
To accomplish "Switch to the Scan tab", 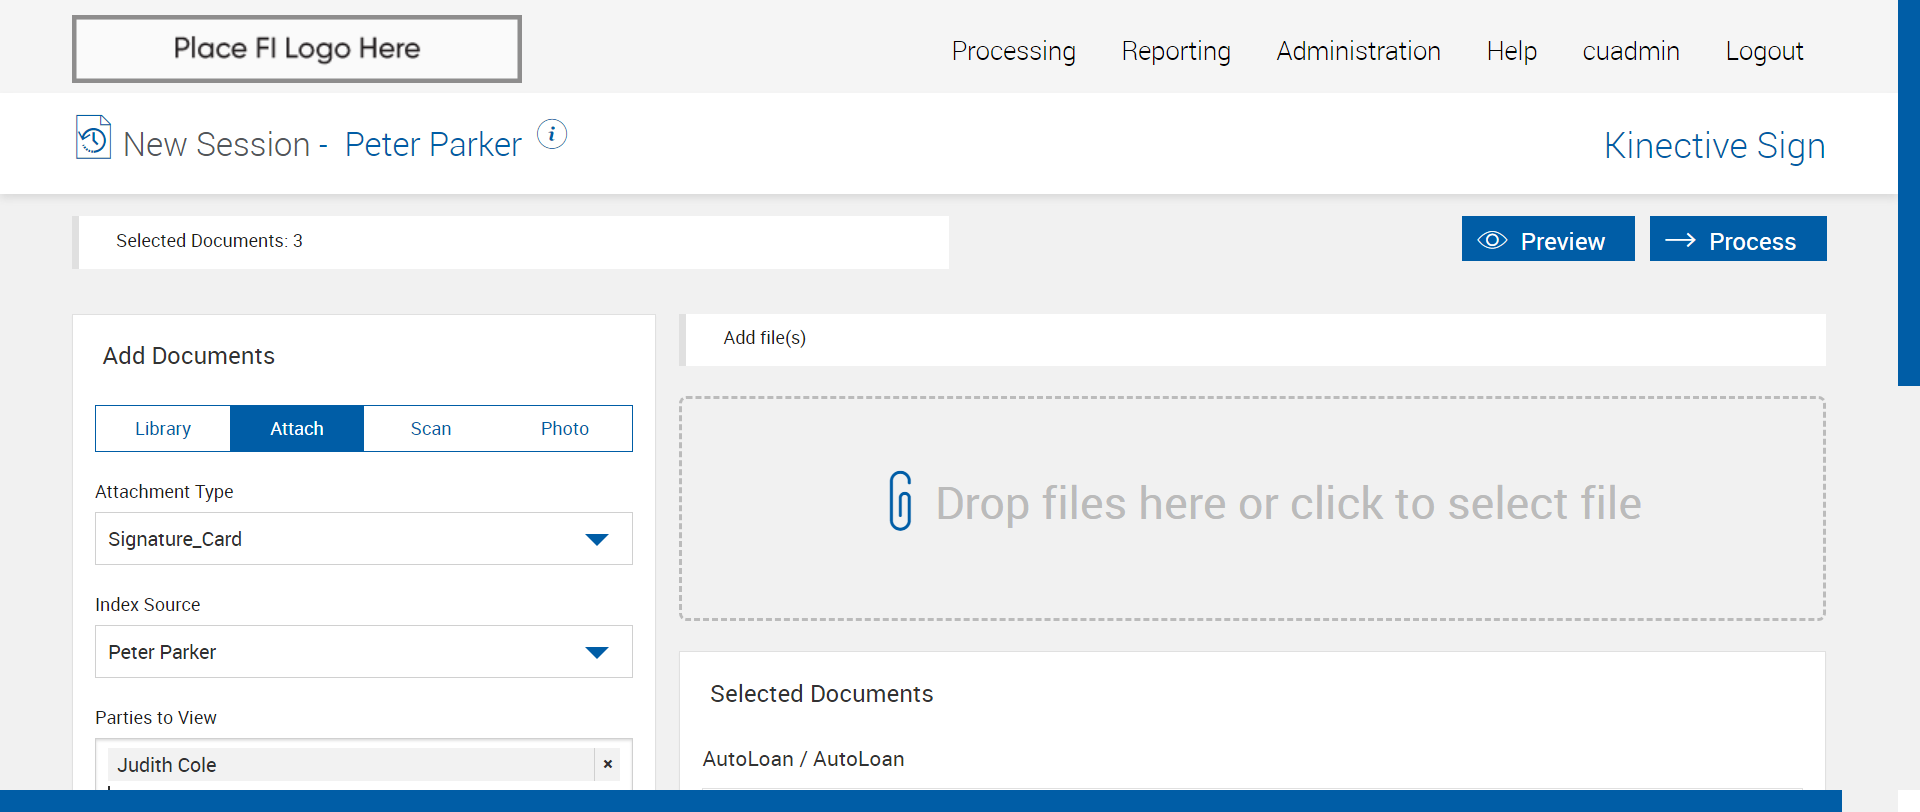I will point(431,429).
